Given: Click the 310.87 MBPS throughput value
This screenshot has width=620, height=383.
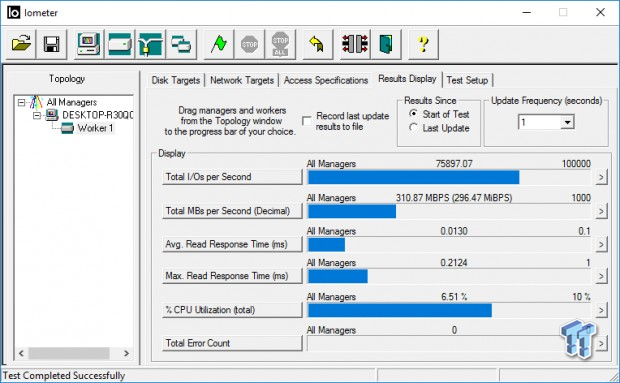Looking at the screenshot, I should pos(454,198).
